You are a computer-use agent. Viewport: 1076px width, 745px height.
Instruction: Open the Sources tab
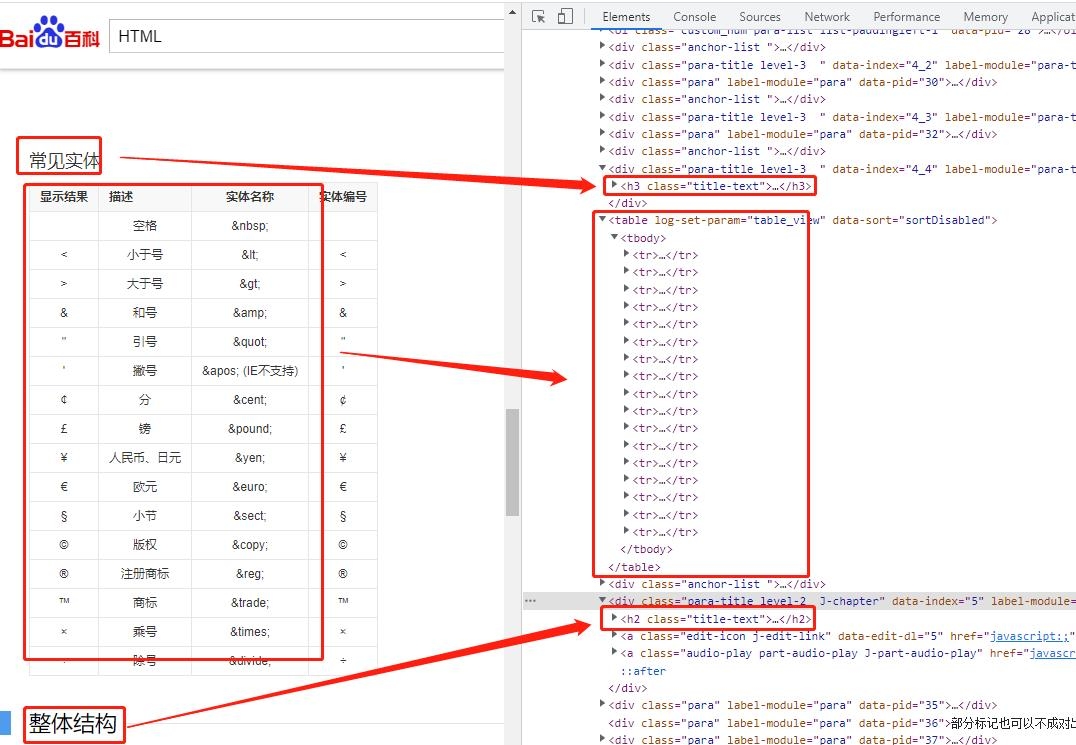[759, 17]
